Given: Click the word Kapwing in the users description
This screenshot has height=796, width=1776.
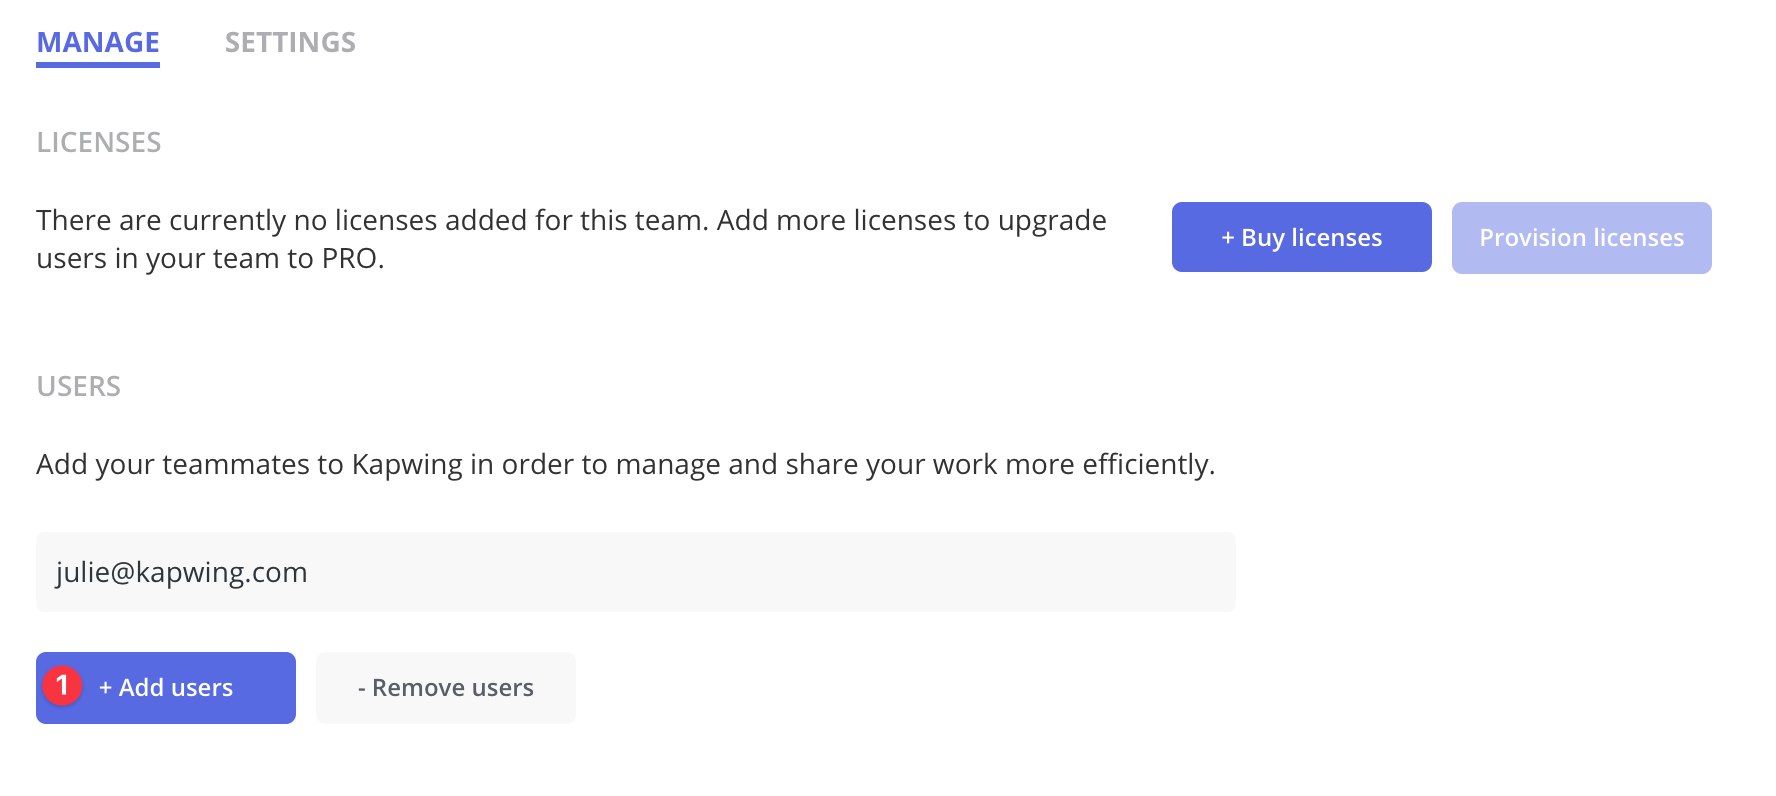Looking at the screenshot, I should (407, 464).
